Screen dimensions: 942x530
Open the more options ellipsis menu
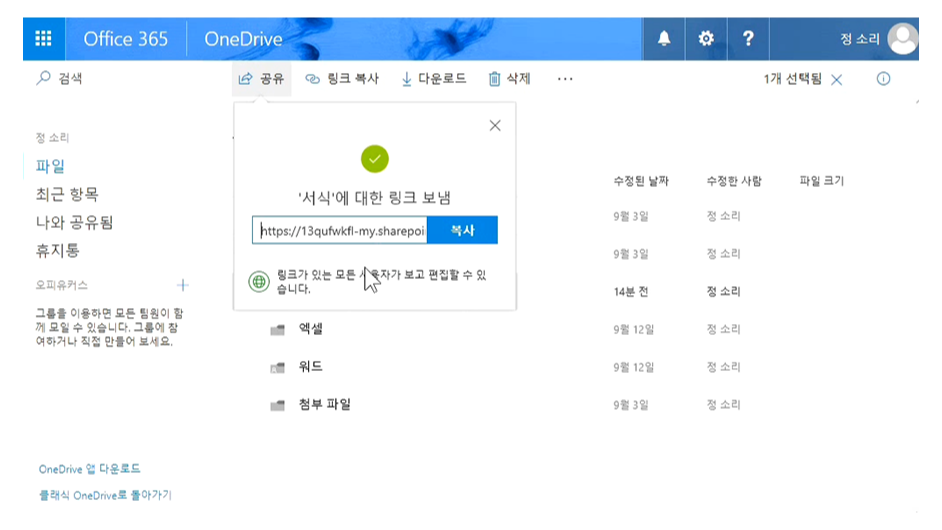pos(565,79)
